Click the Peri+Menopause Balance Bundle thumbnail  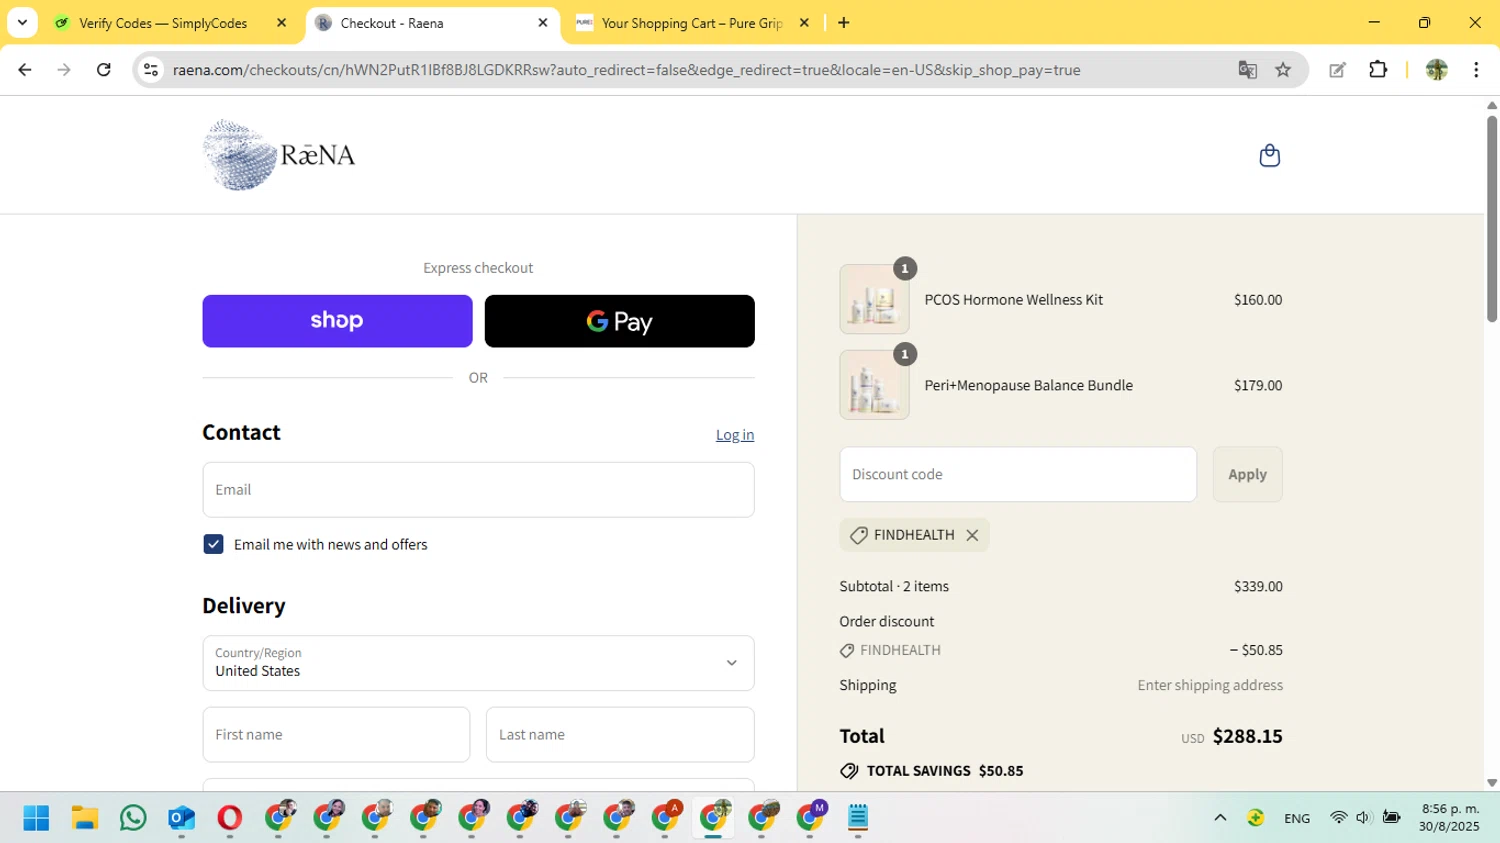pos(874,385)
